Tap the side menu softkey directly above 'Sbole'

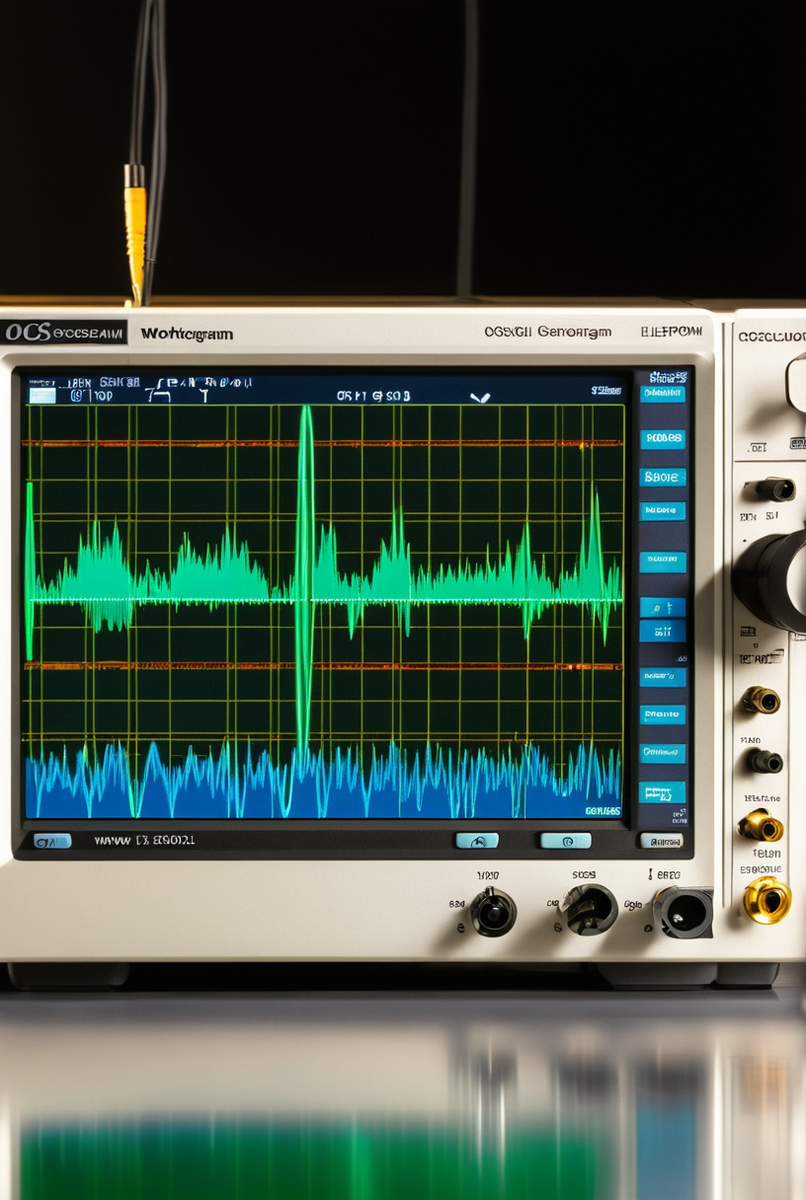(x=663, y=439)
